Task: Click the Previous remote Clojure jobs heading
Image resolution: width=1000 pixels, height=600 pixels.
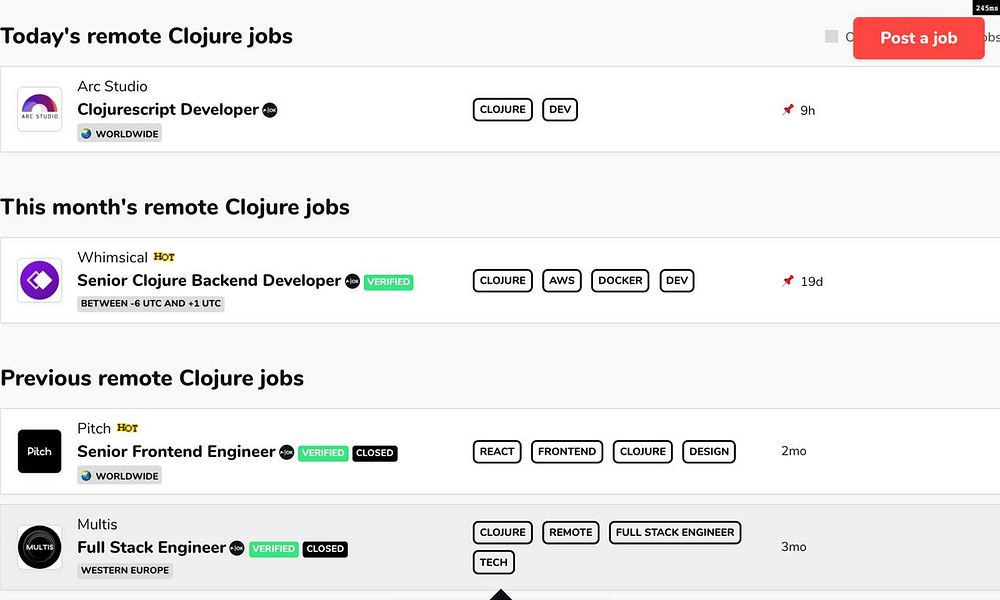Action: 152,378
